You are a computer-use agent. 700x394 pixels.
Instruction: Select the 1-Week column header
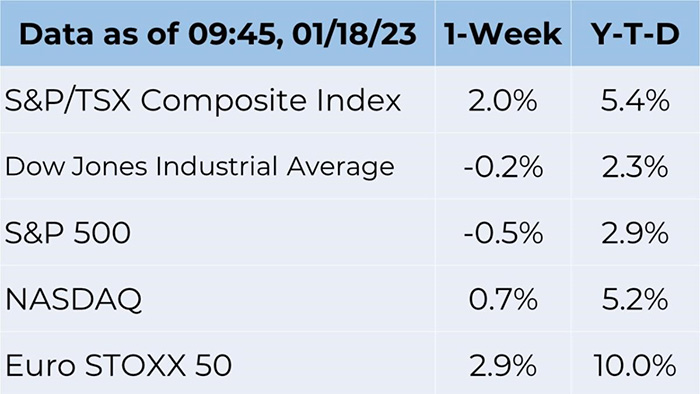(503, 34)
